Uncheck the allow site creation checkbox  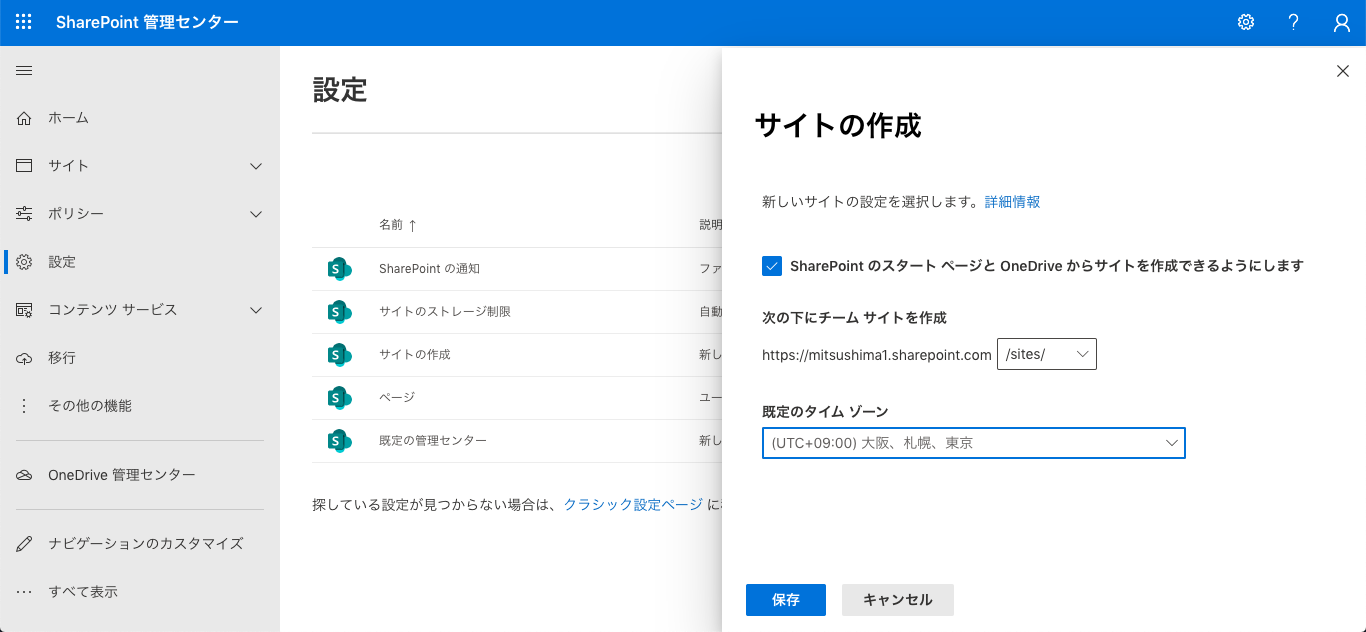click(x=771, y=266)
